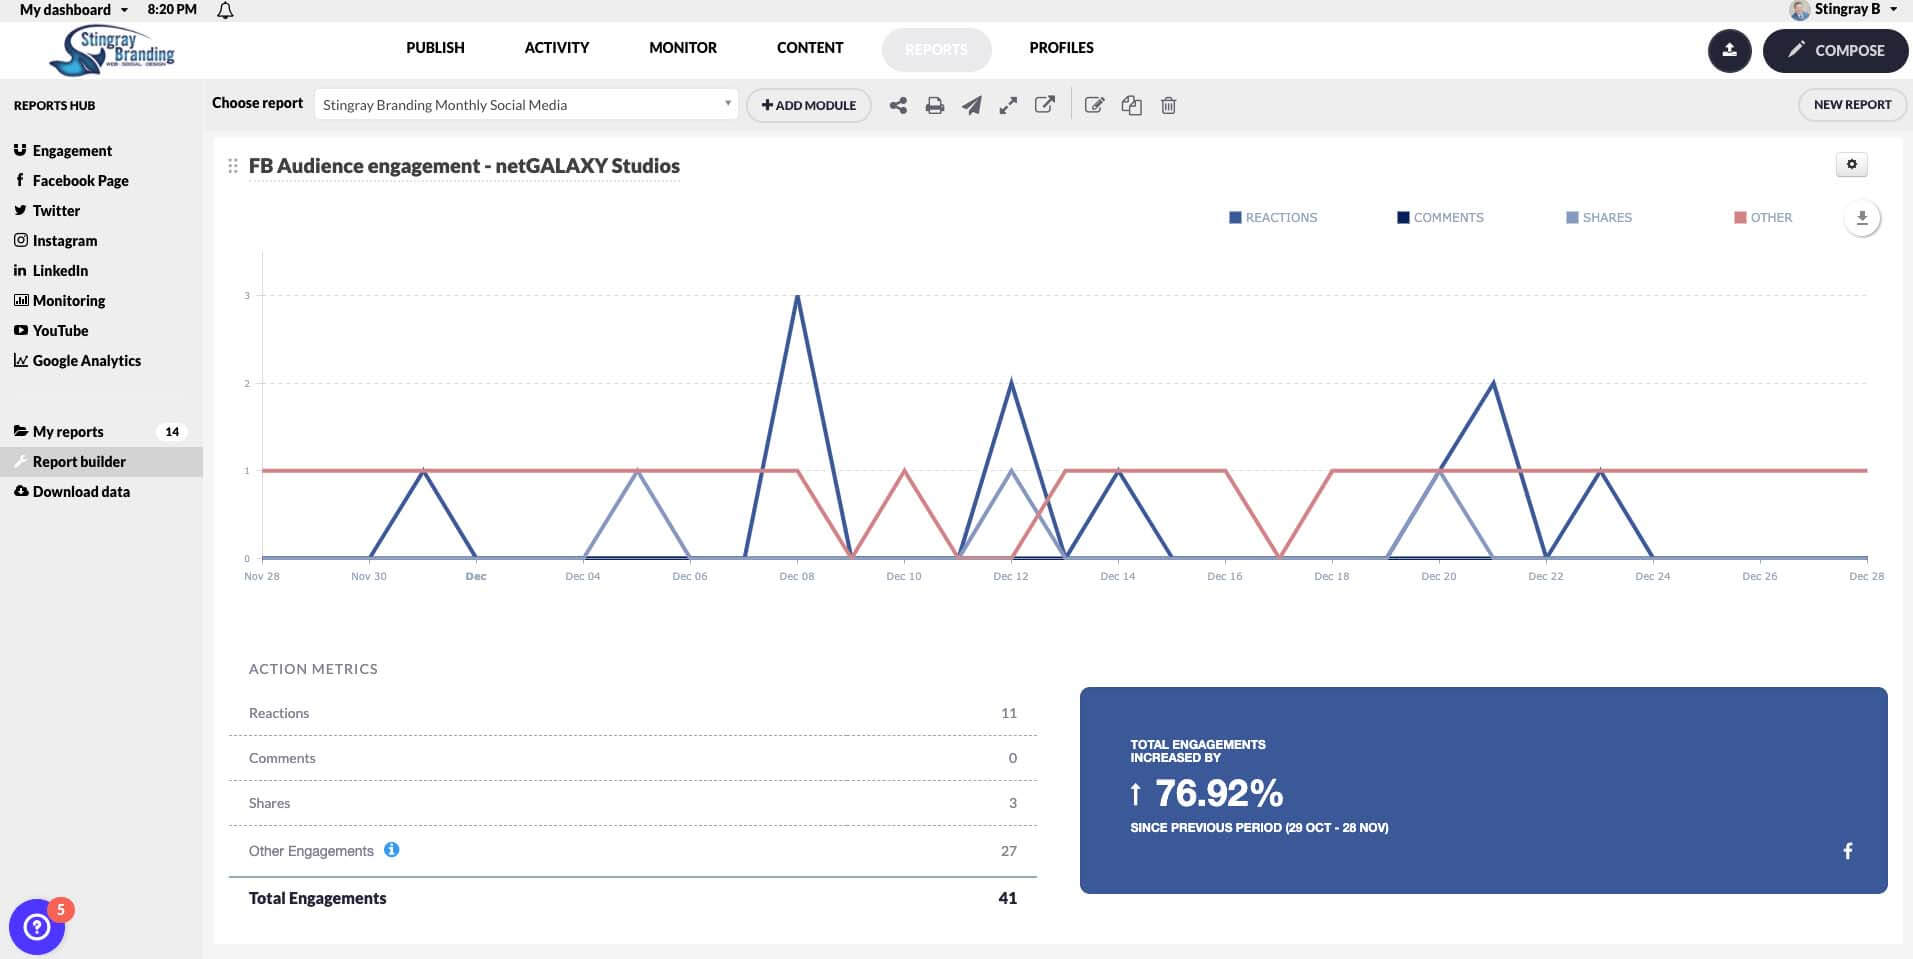Viewport: 1913px width, 959px height.
Task: Open YouTube reports in sidebar
Action: (x=60, y=331)
